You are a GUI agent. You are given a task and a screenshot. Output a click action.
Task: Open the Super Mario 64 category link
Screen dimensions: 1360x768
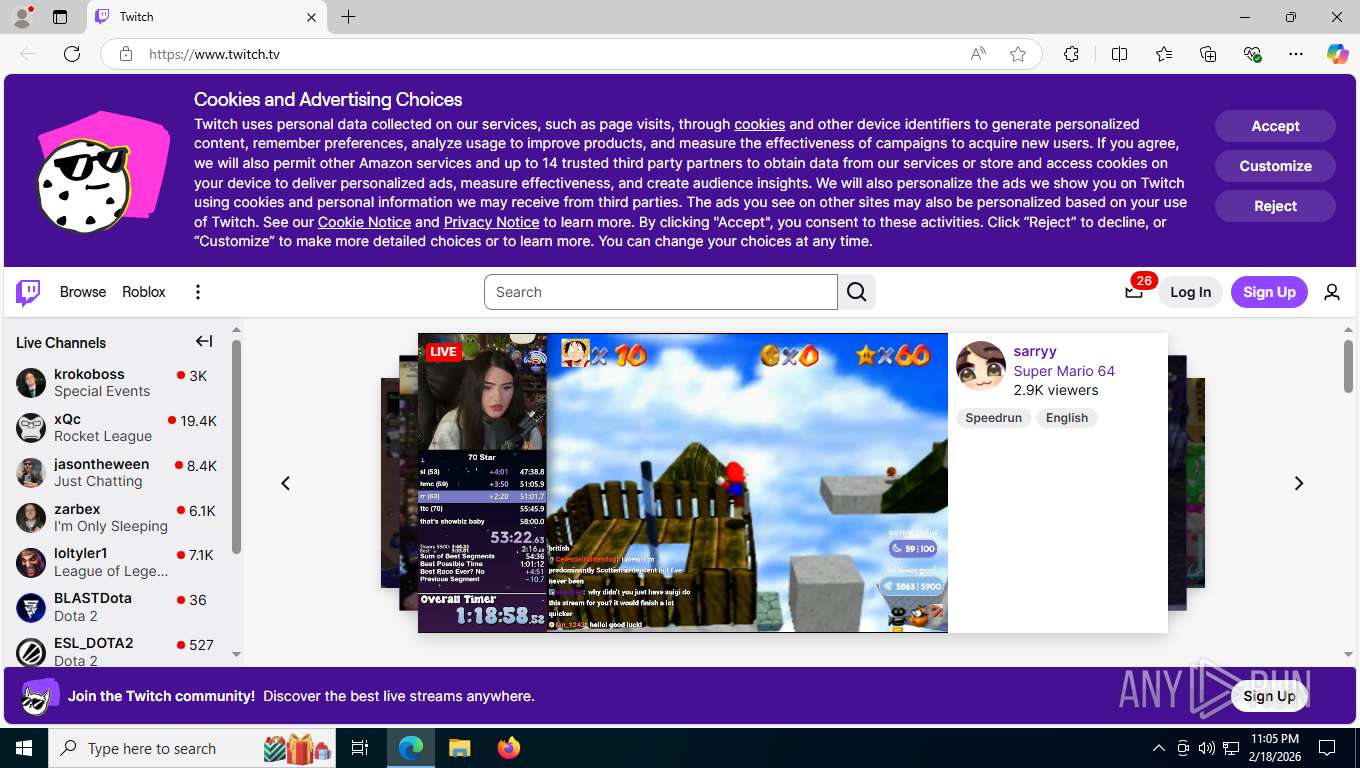coord(1064,371)
